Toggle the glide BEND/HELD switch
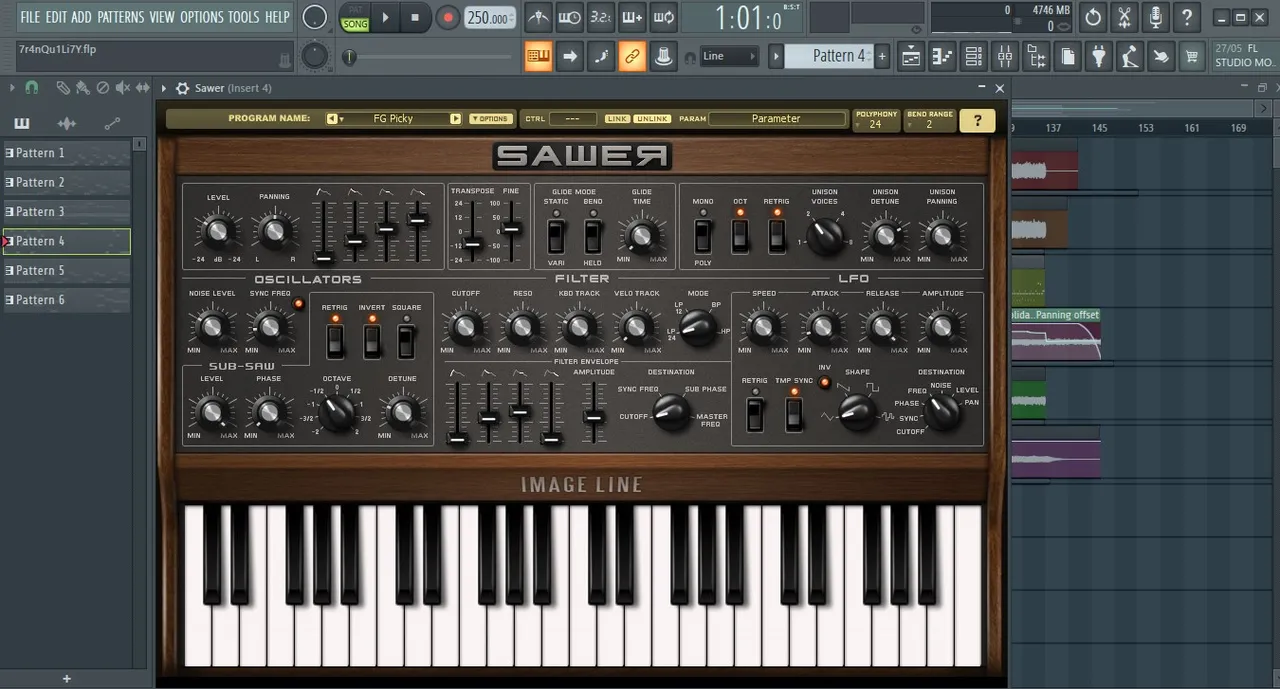Screen dimensions: 1280x689 pyautogui.click(x=593, y=236)
